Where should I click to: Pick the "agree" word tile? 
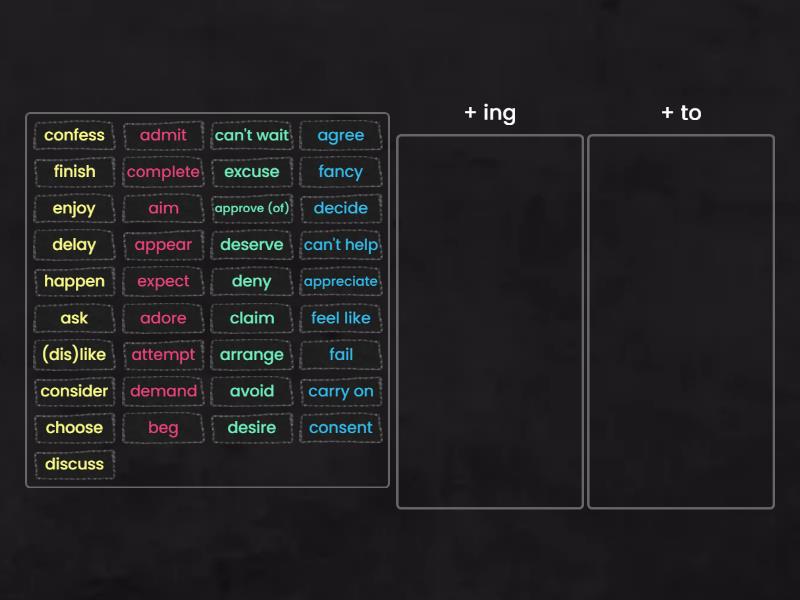[x=340, y=135]
